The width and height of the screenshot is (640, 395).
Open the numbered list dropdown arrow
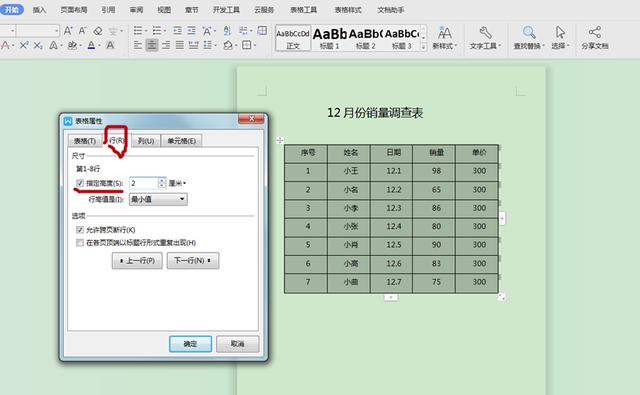tap(164, 31)
